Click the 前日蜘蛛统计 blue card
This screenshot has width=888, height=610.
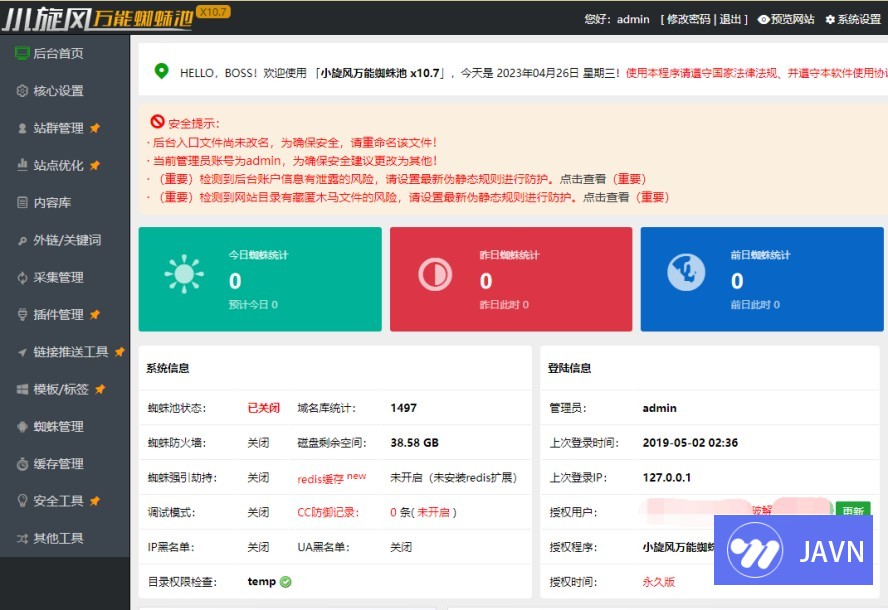762,279
